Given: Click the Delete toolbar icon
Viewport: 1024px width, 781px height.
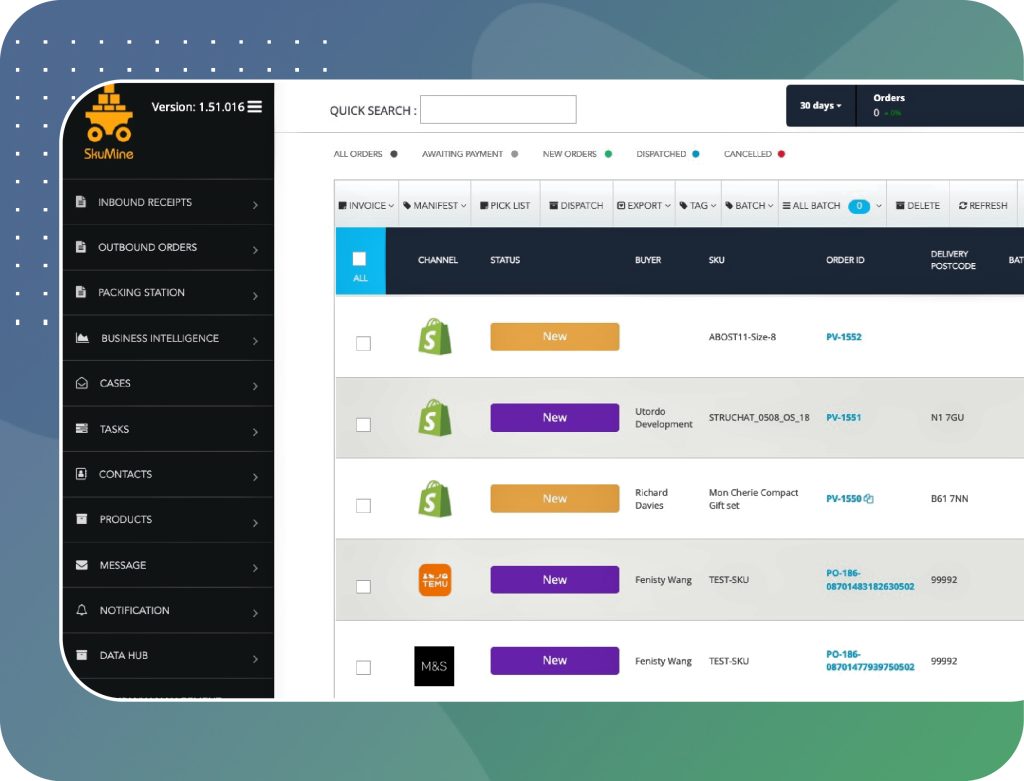Looking at the screenshot, I should click(x=917, y=206).
